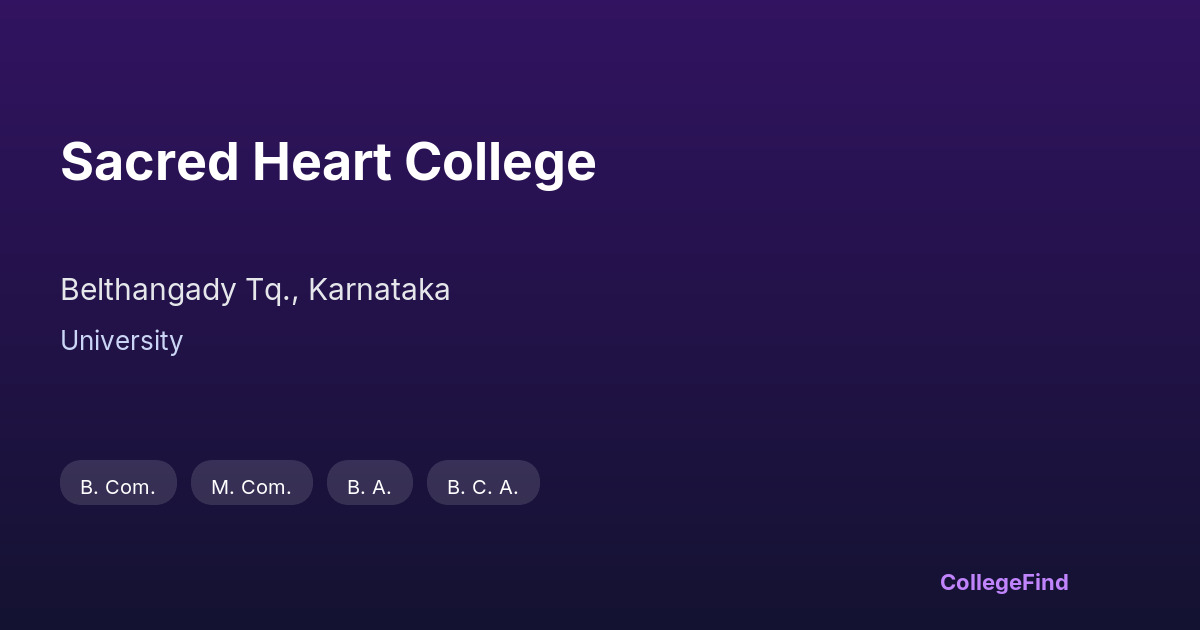This screenshot has width=1200, height=630.
Task: Select the University type label
Action: pyautogui.click(x=121, y=341)
